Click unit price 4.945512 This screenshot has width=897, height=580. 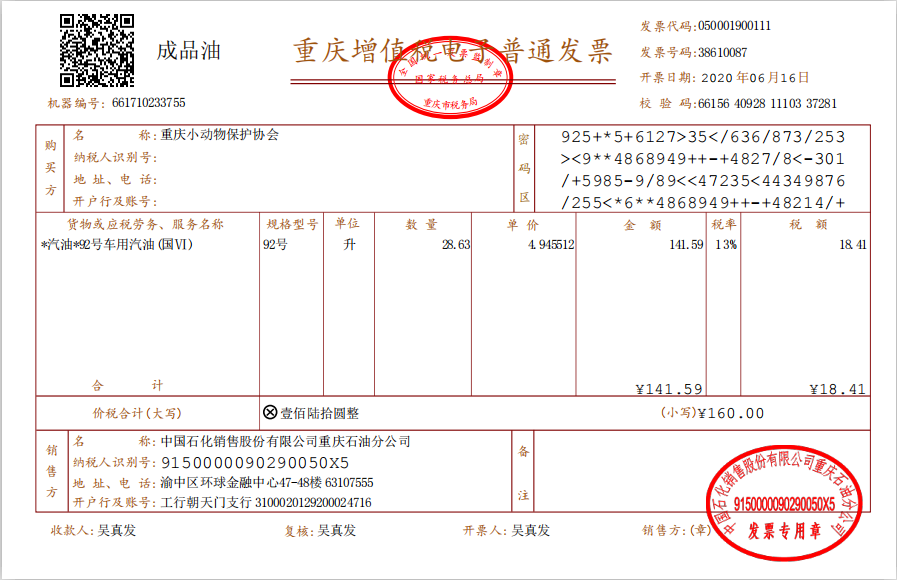click(x=551, y=245)
